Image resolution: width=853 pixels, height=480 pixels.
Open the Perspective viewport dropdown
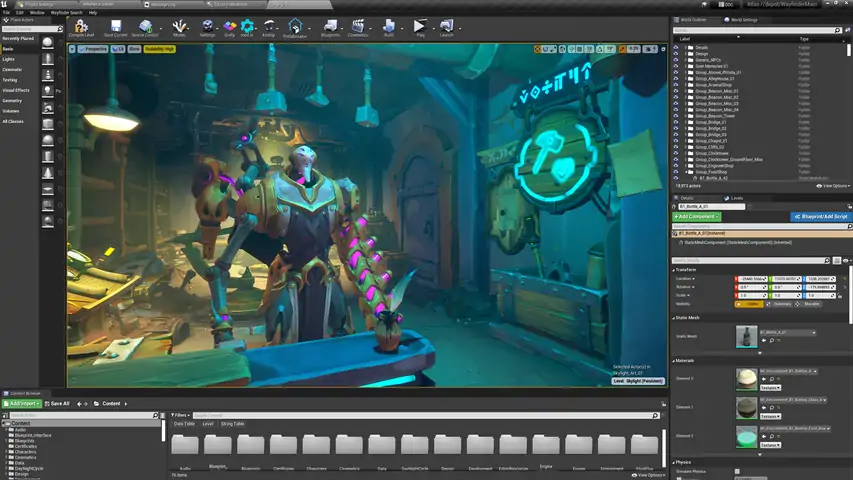(94, 48)
